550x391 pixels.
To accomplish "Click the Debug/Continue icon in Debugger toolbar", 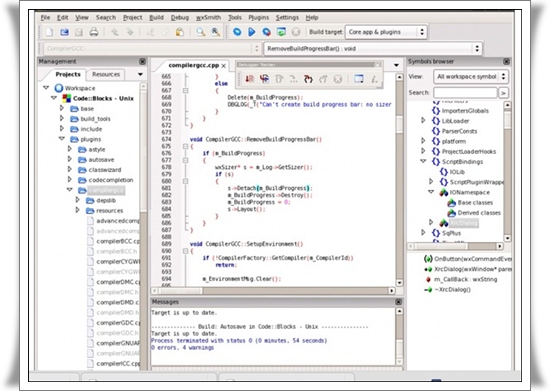I will tap(249, 79).
